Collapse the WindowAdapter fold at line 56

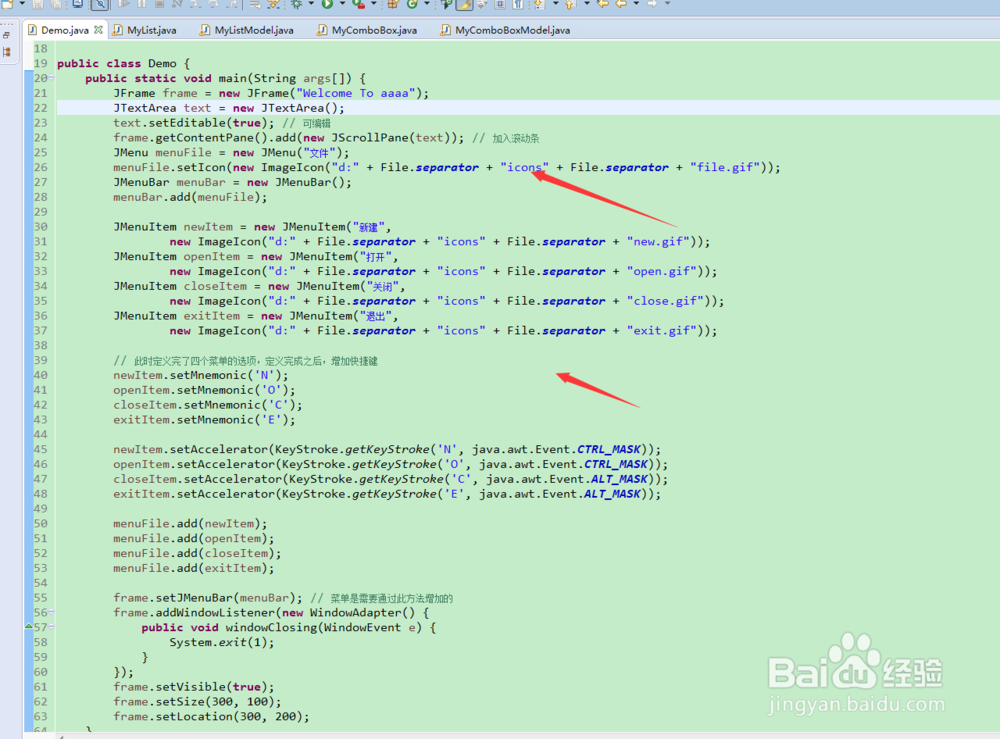click(52, 612)
